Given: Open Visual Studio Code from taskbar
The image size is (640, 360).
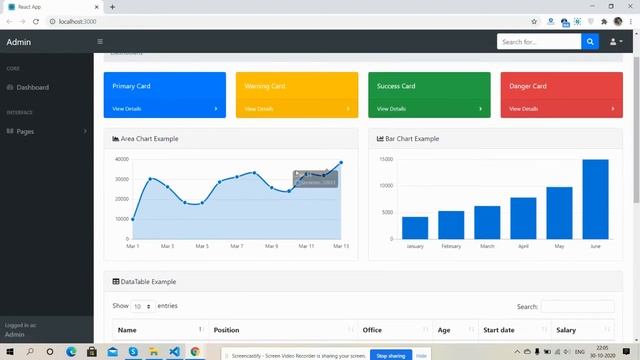Looking at the screenshot, I should (174, 351).
